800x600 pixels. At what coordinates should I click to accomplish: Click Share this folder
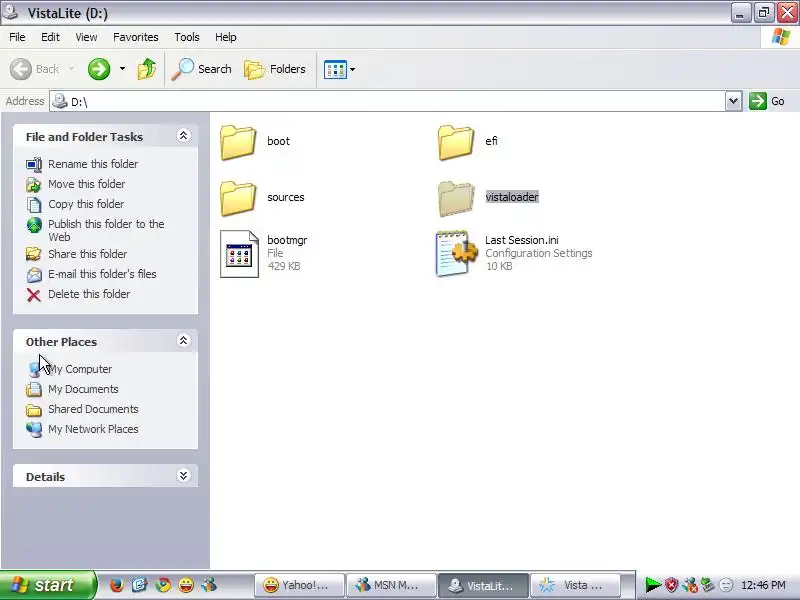pyautogui.click(x=87, y=254)
